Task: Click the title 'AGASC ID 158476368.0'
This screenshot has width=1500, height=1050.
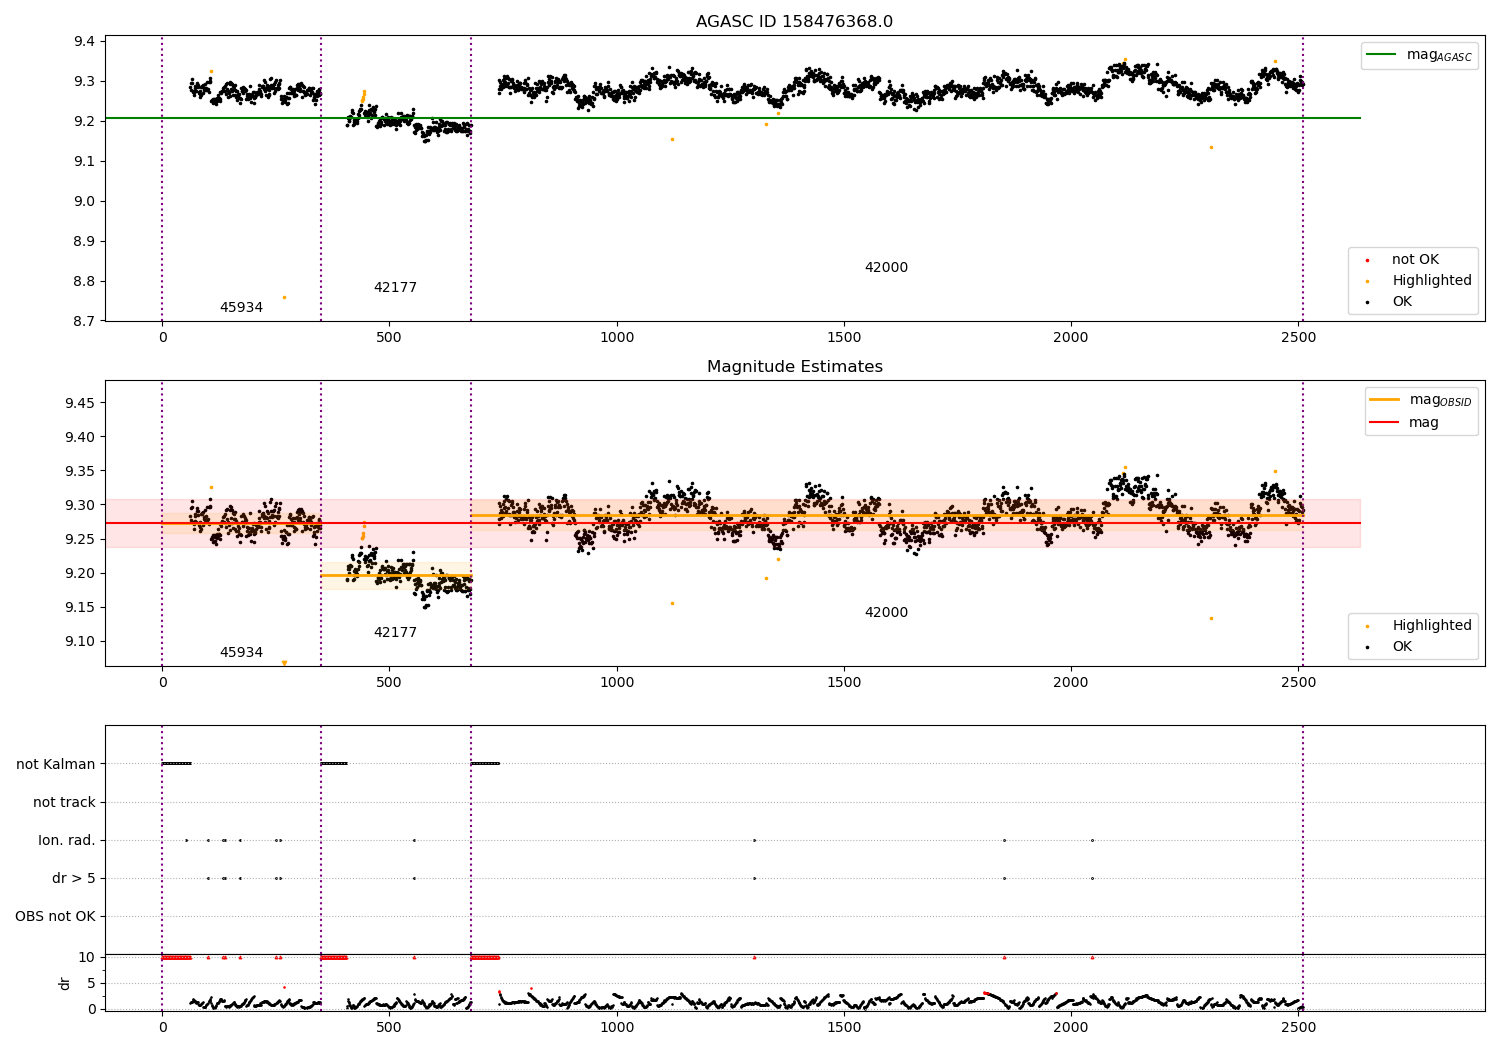Action: 794,22
